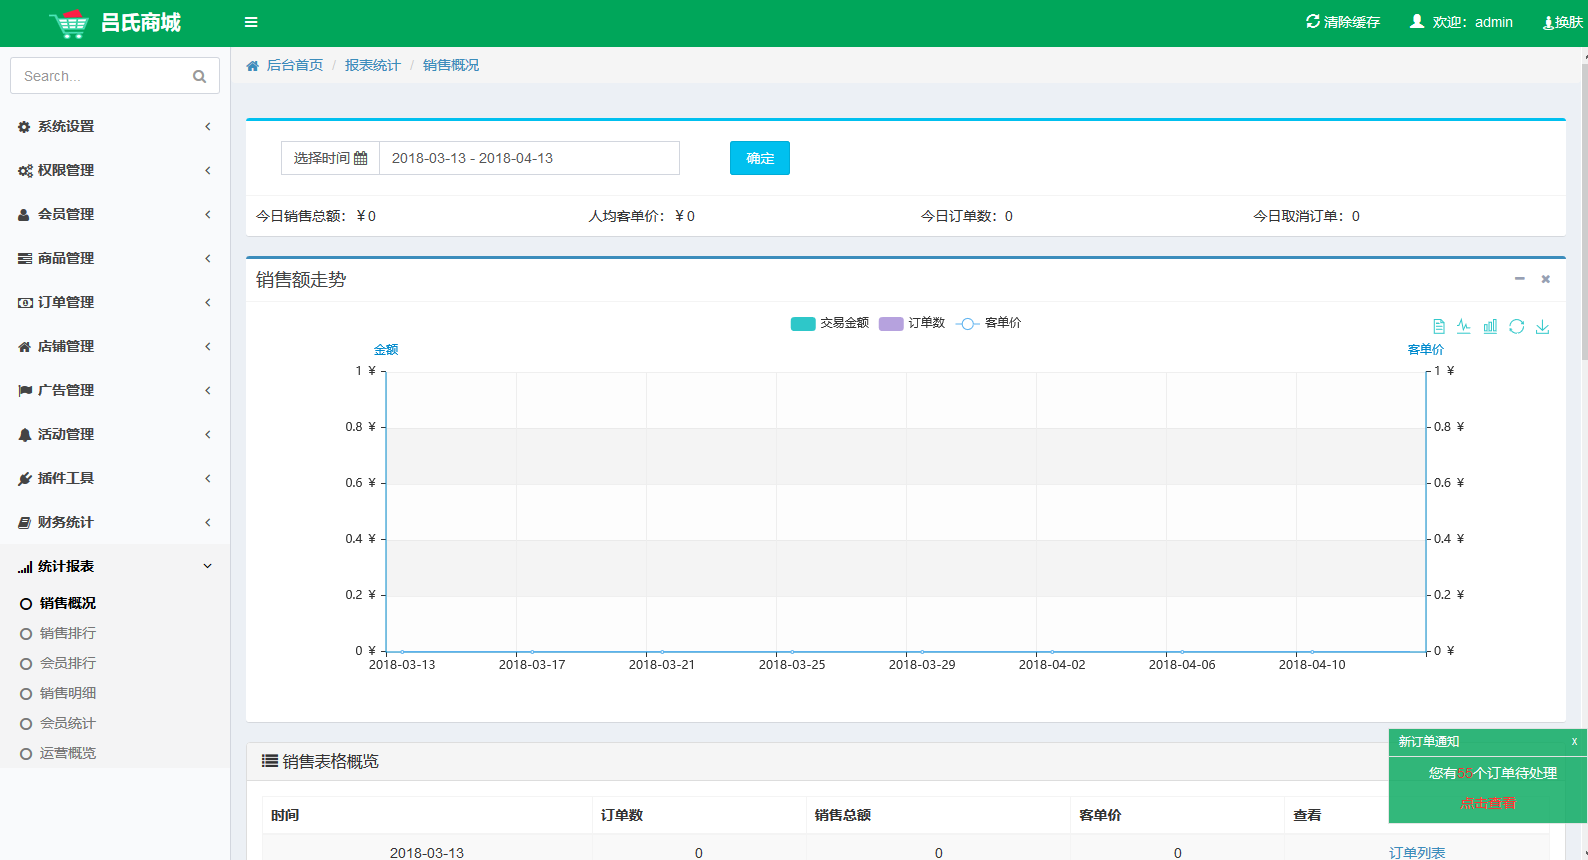Click the search magnifier icon
This screenshot has height=860, width=1588.
click(x=199, y=76)
